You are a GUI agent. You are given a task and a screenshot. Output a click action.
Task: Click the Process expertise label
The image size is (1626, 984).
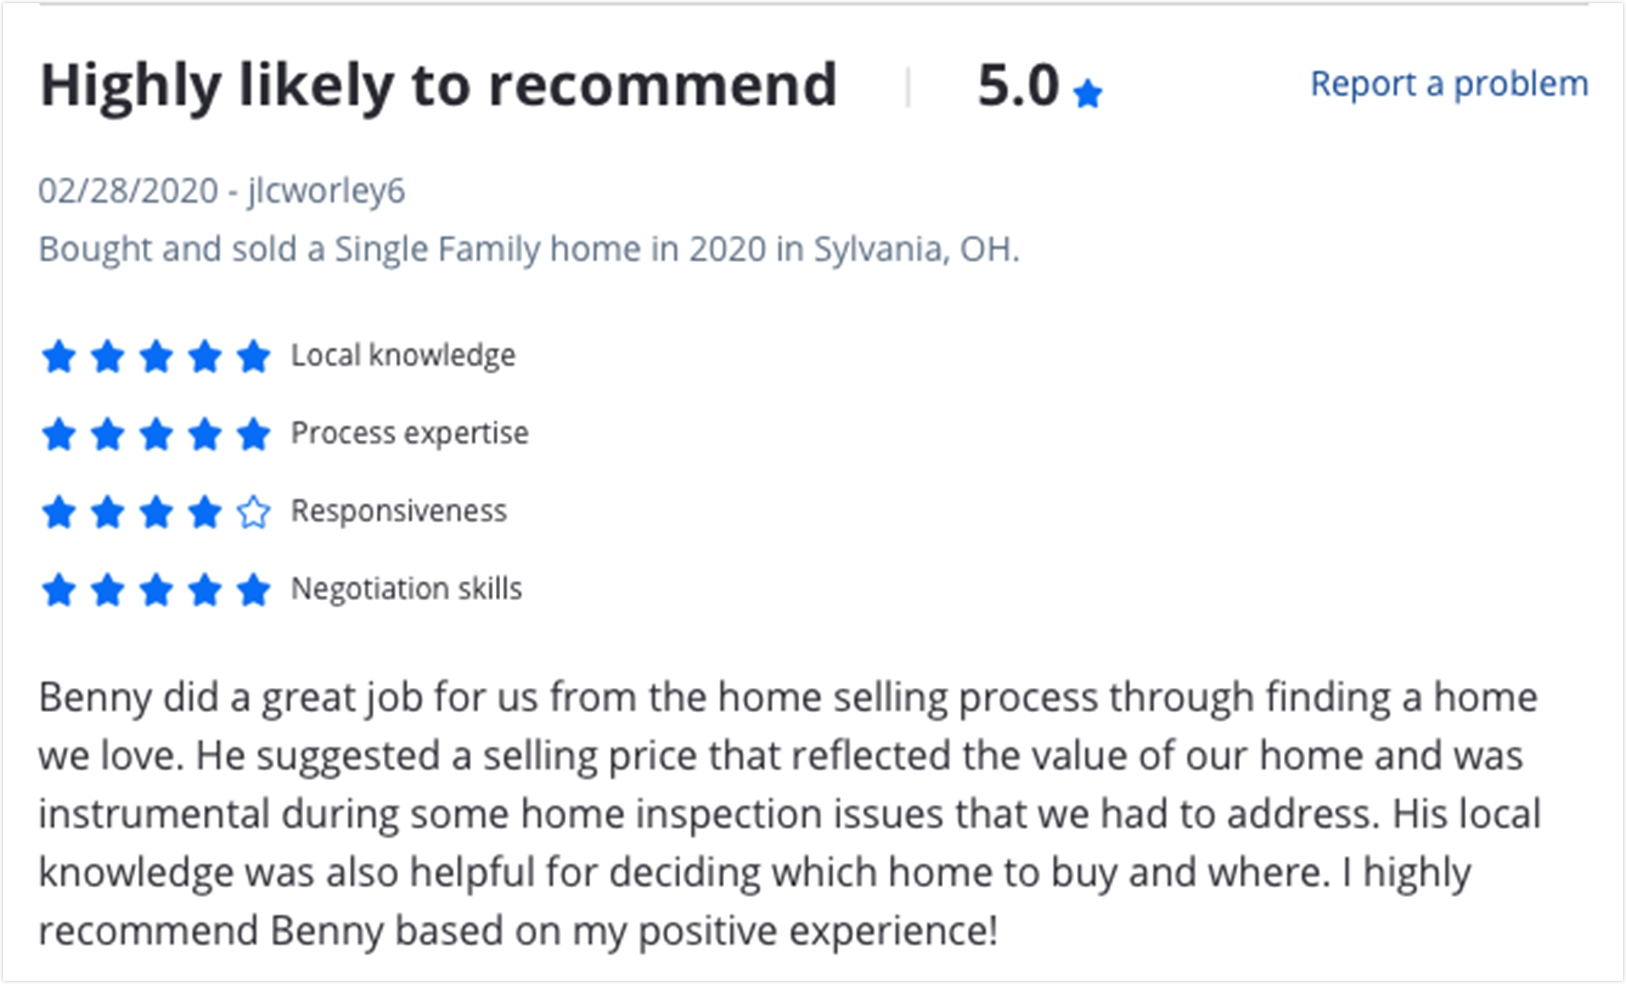409,434
